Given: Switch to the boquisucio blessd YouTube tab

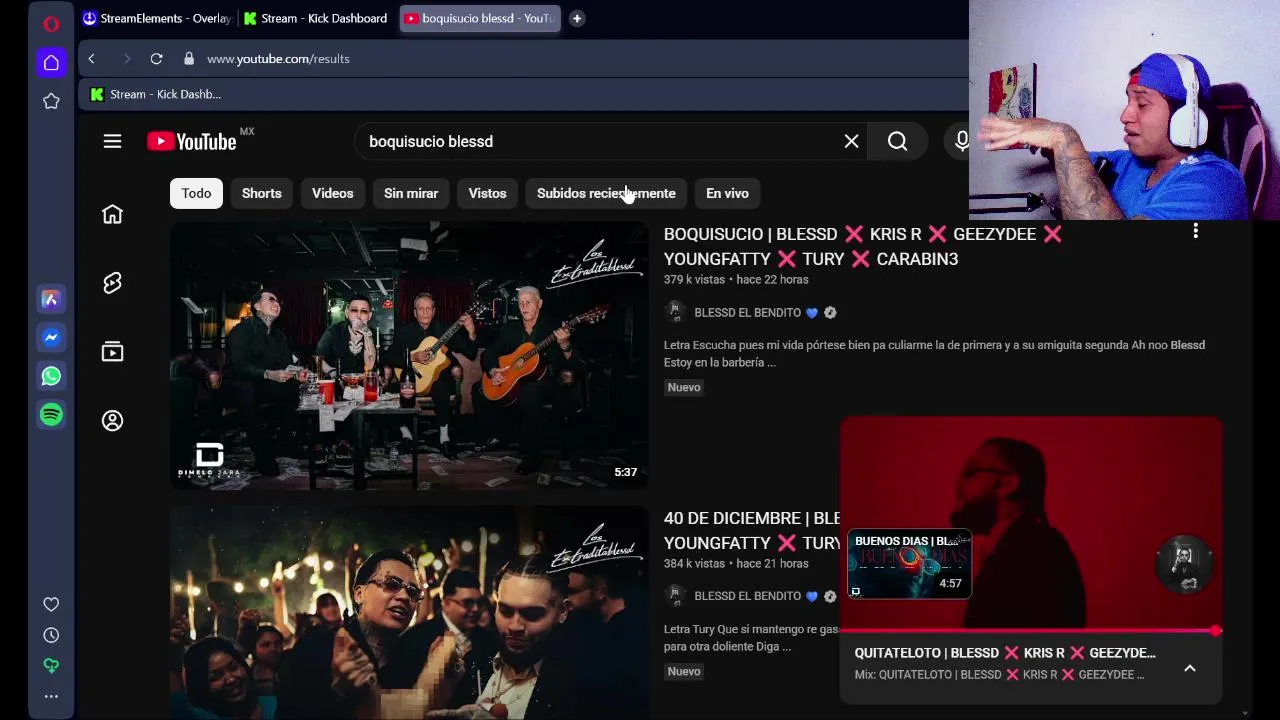Looking at the screenshot, I should (480, 18).
